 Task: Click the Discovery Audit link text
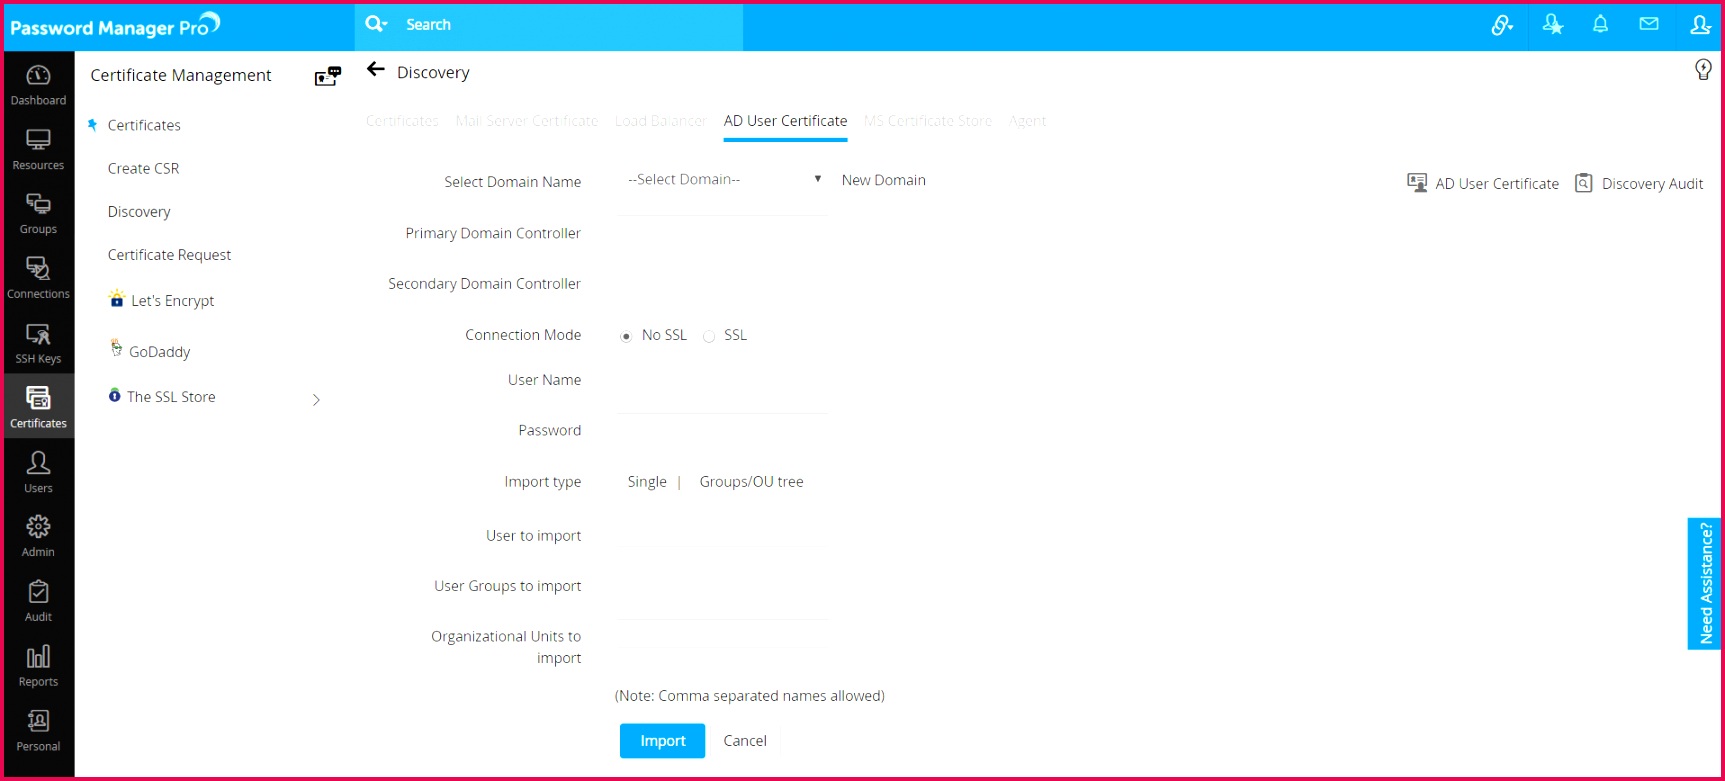1652,184
